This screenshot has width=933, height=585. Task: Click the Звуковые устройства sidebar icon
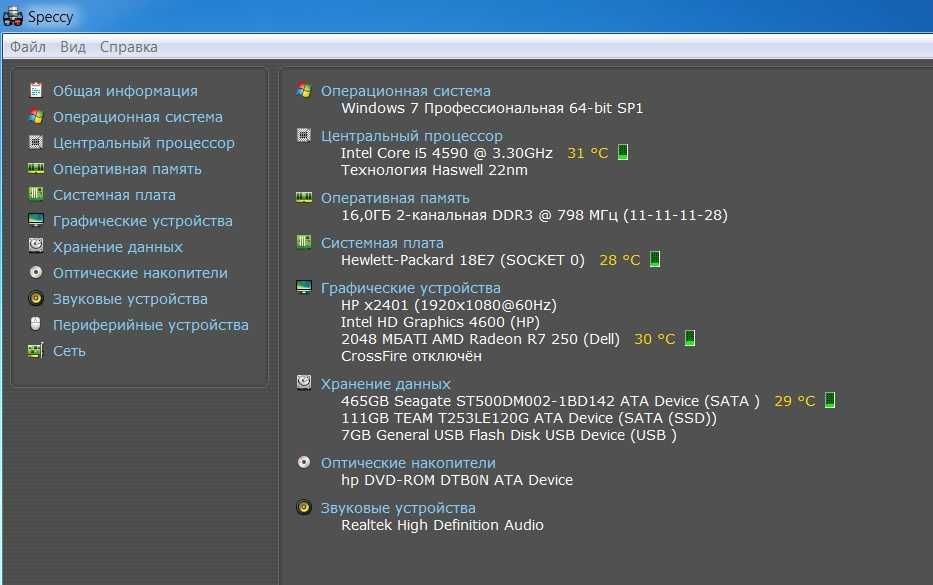(36, 298)
